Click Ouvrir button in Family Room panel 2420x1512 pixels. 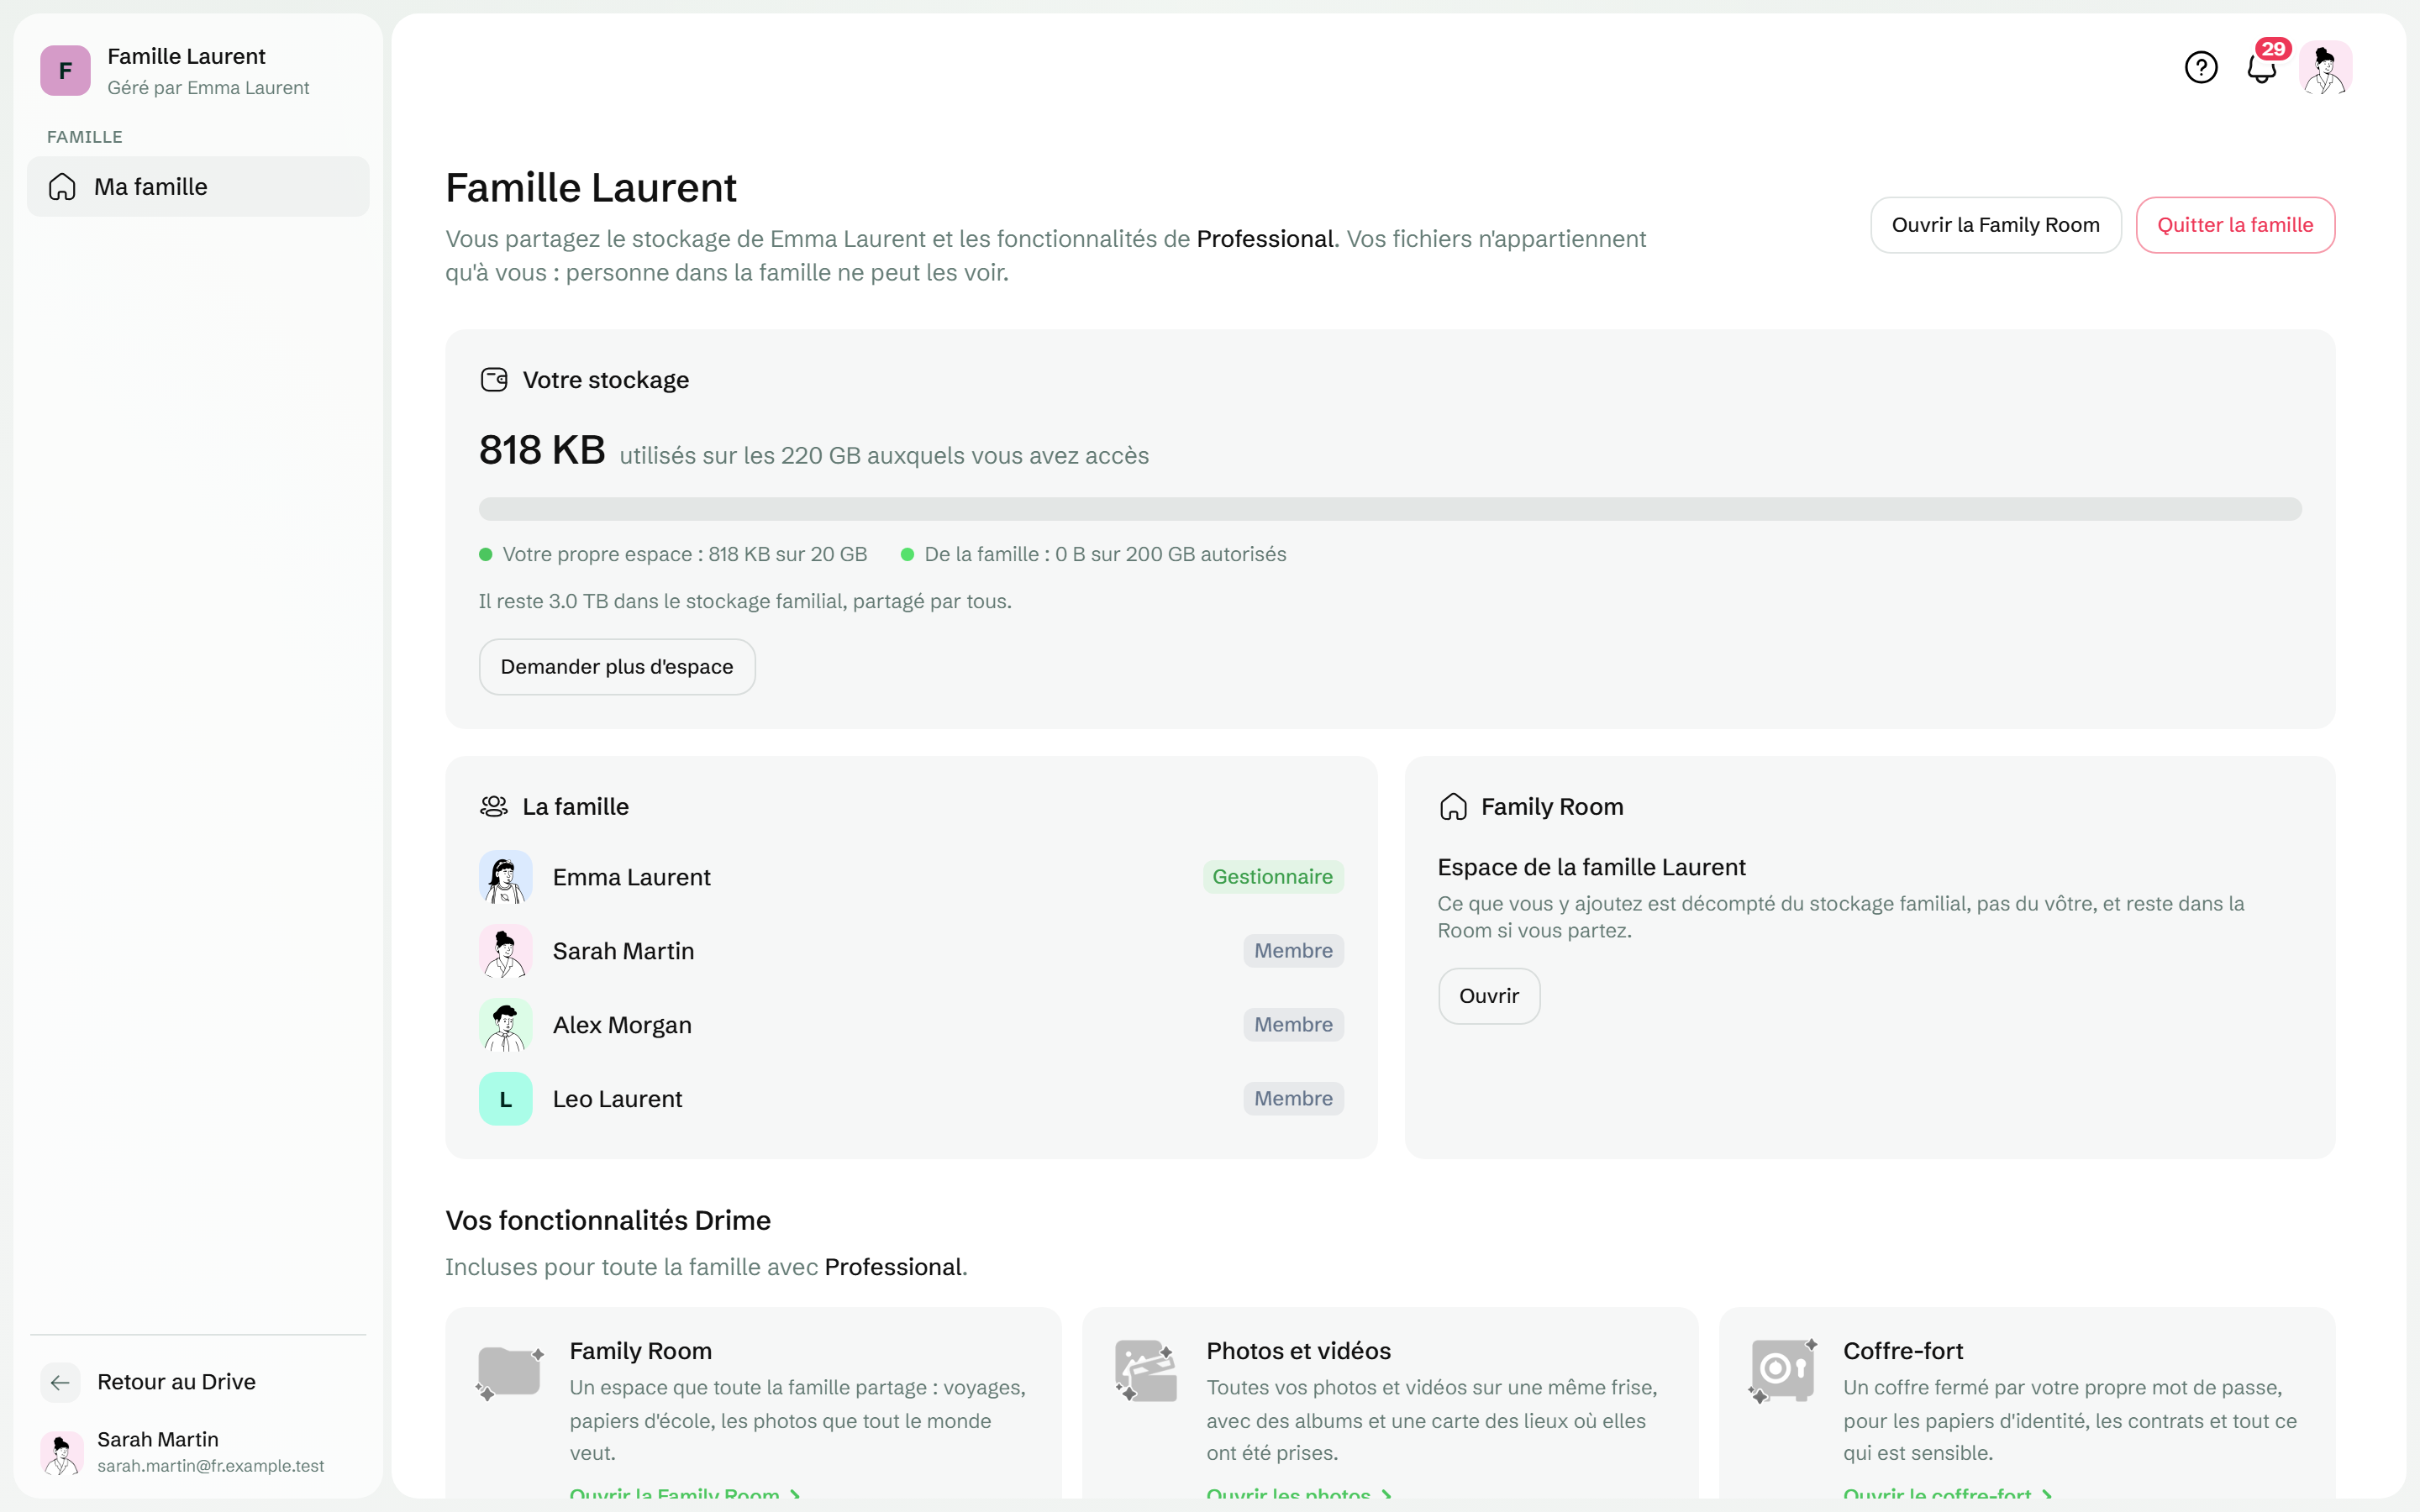pos(1488,996)
